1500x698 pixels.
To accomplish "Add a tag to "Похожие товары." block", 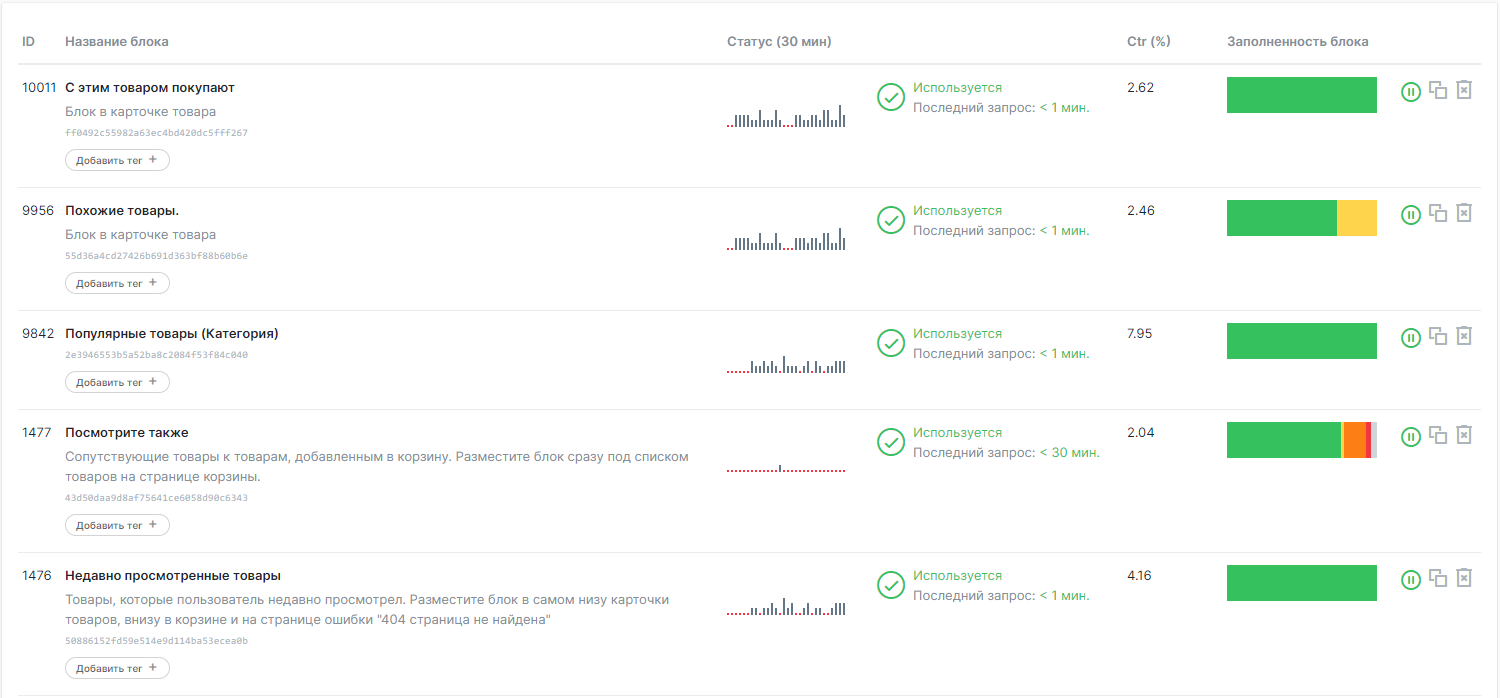I will click(117, 283).
